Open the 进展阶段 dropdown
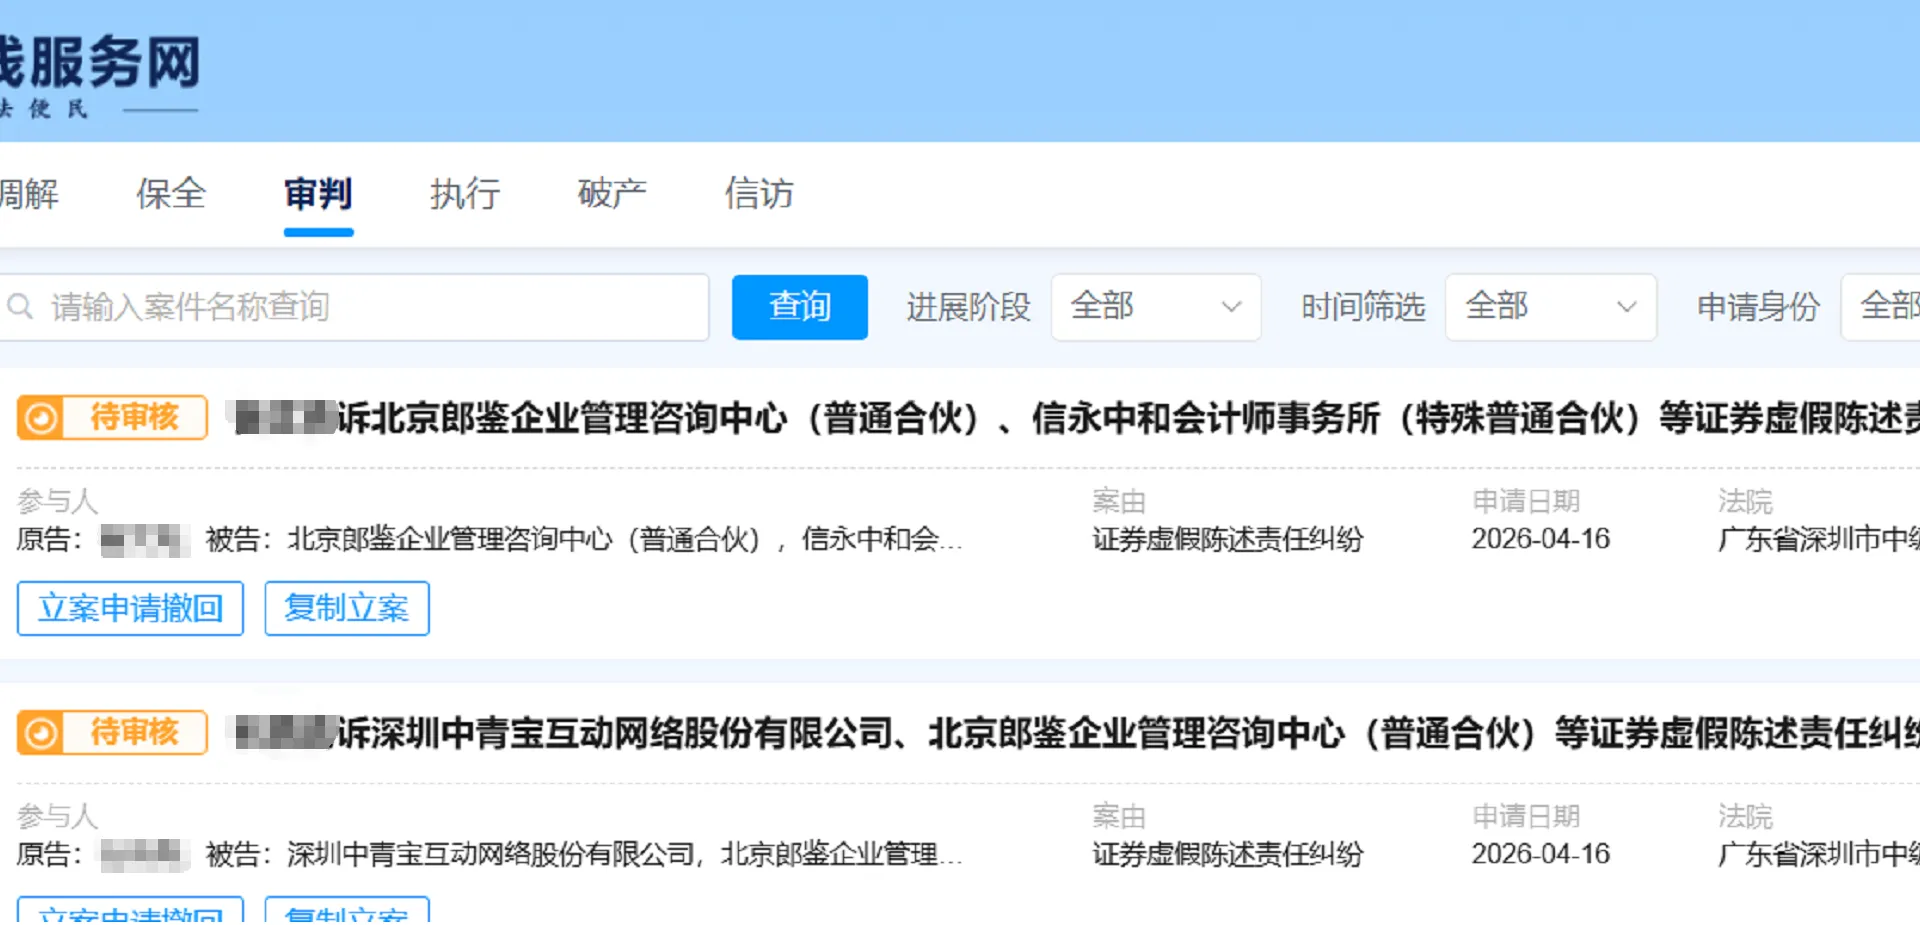 pos(1155,307)
